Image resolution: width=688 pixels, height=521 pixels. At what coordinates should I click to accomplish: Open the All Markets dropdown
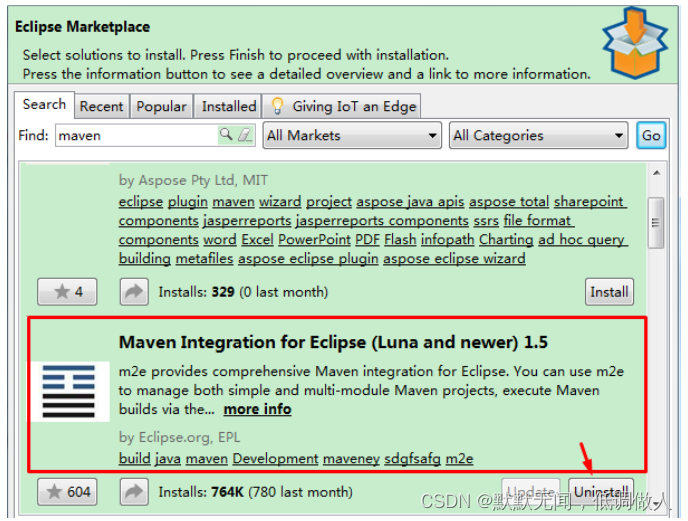pos(352,135)
